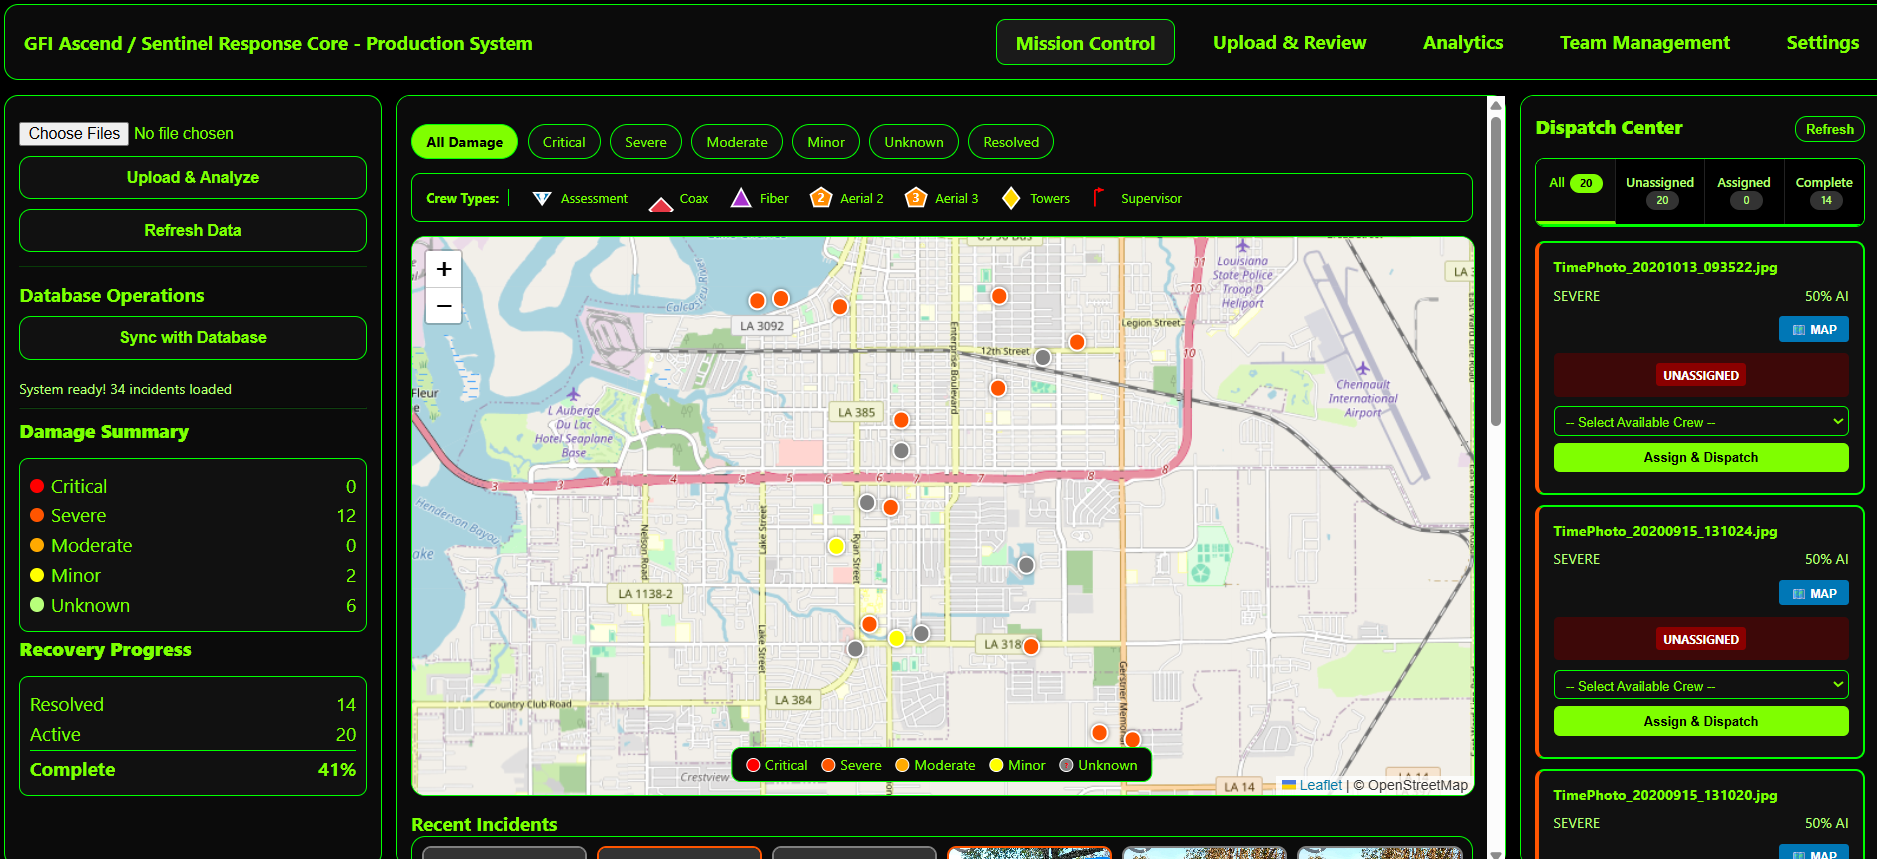
Task: Click the Coax crew red icon
Action: [661, 203]
